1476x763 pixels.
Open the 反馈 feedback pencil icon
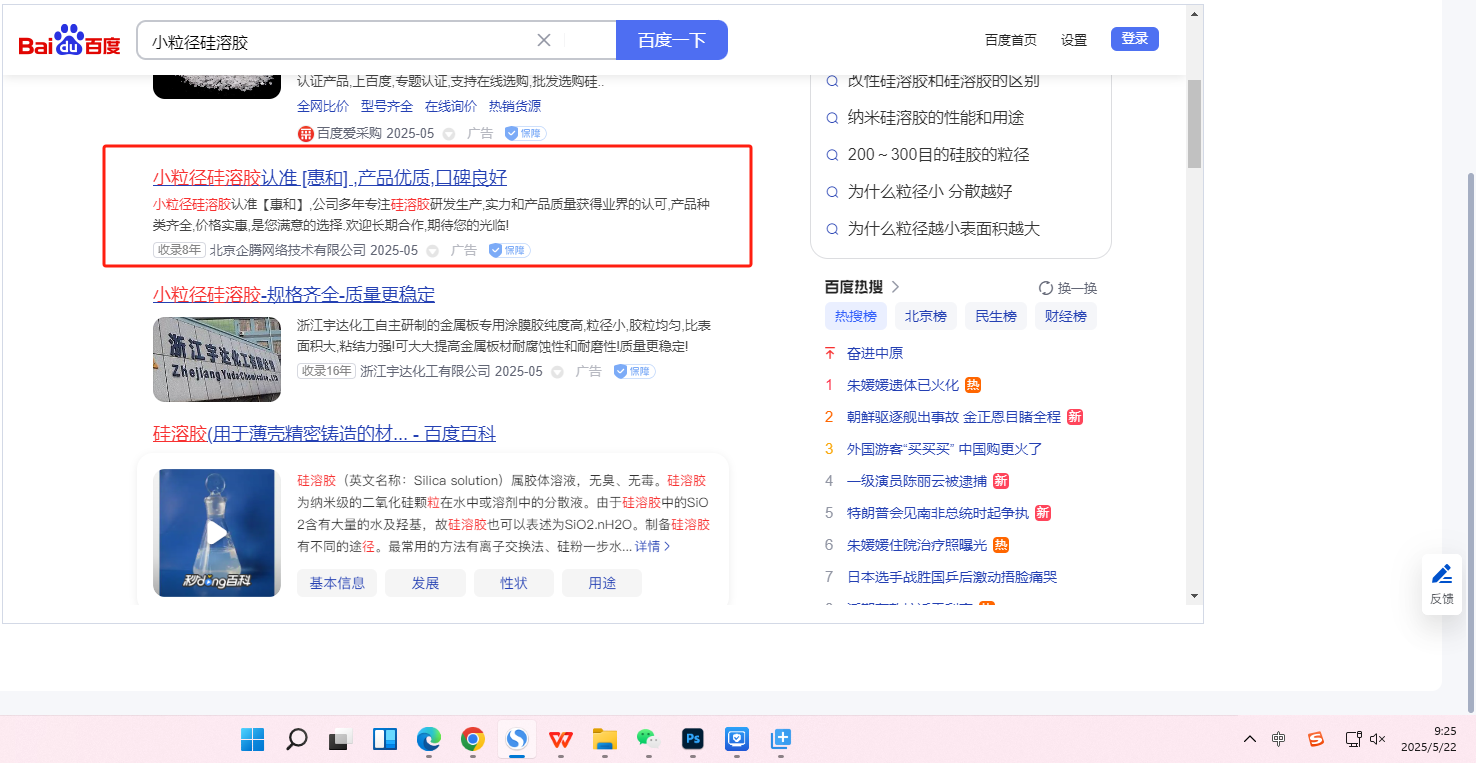click(1441, 574)
